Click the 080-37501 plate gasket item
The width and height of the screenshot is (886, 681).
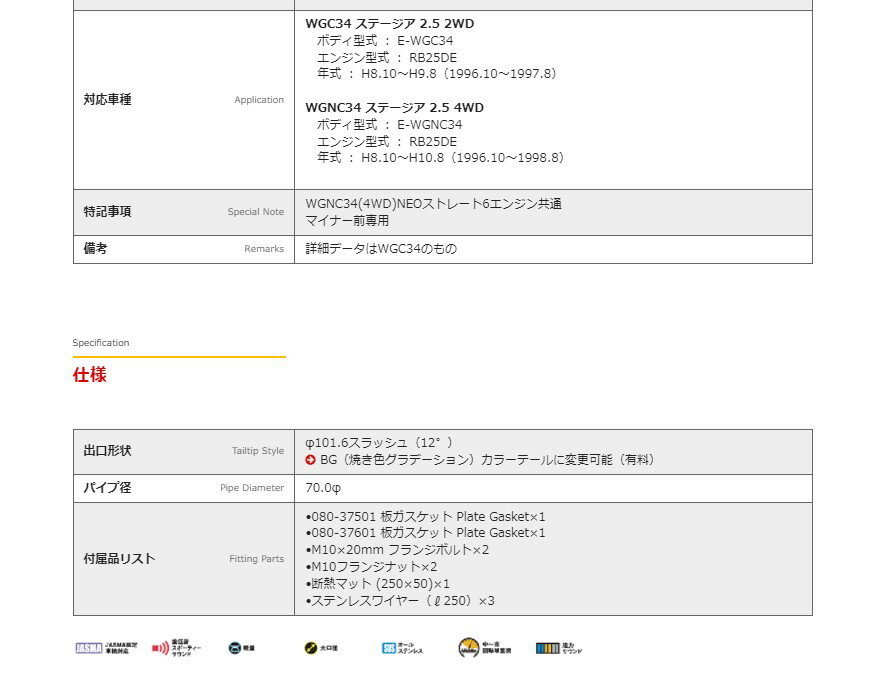(x=425, y=517)
